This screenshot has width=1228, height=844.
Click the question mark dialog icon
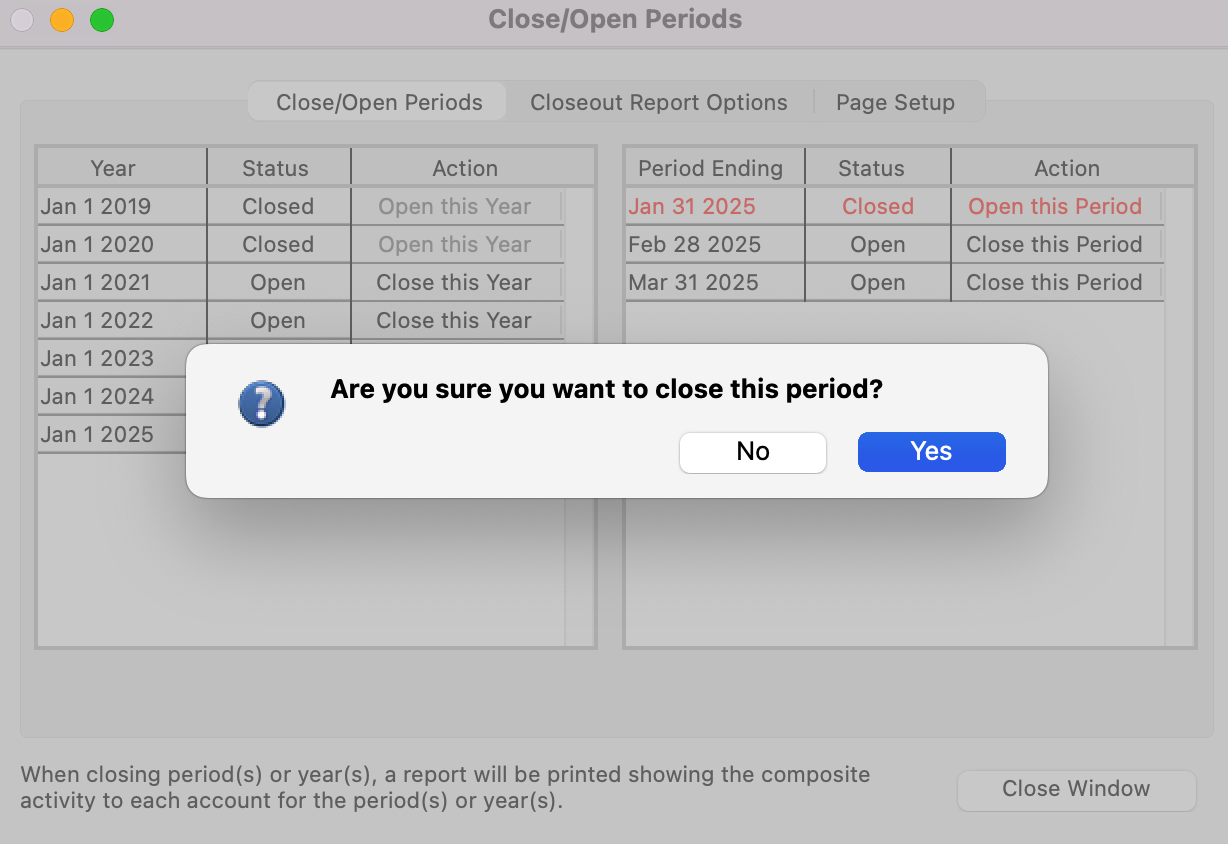(262, 404)
